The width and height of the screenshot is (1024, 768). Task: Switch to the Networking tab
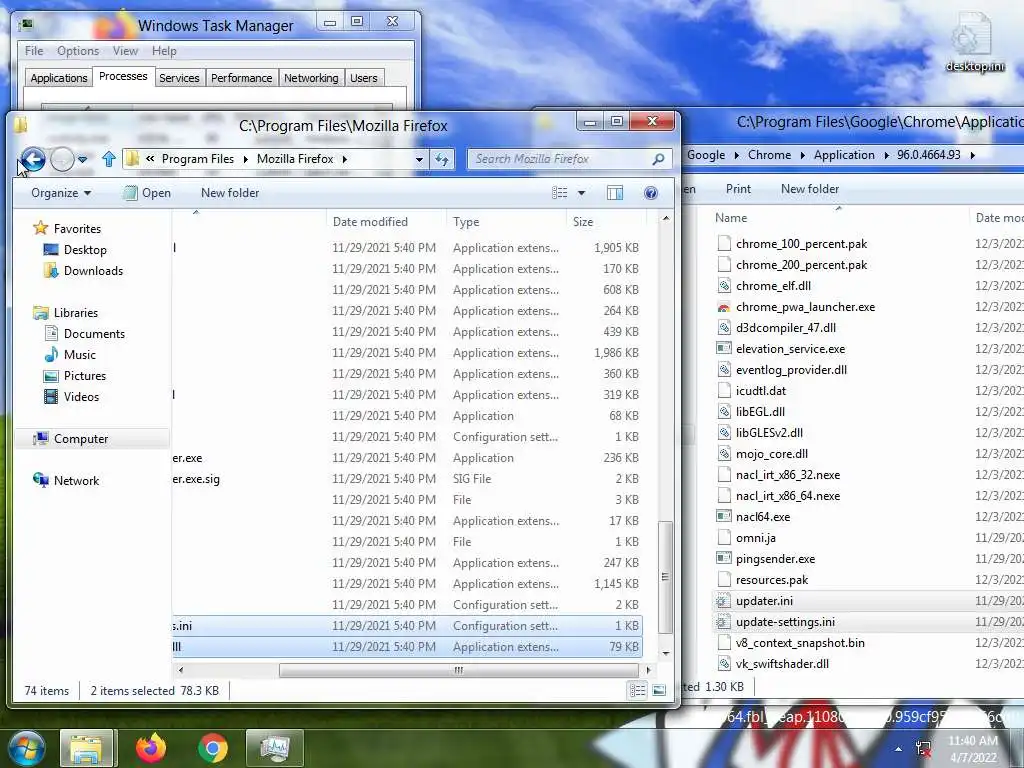point(311,78)
